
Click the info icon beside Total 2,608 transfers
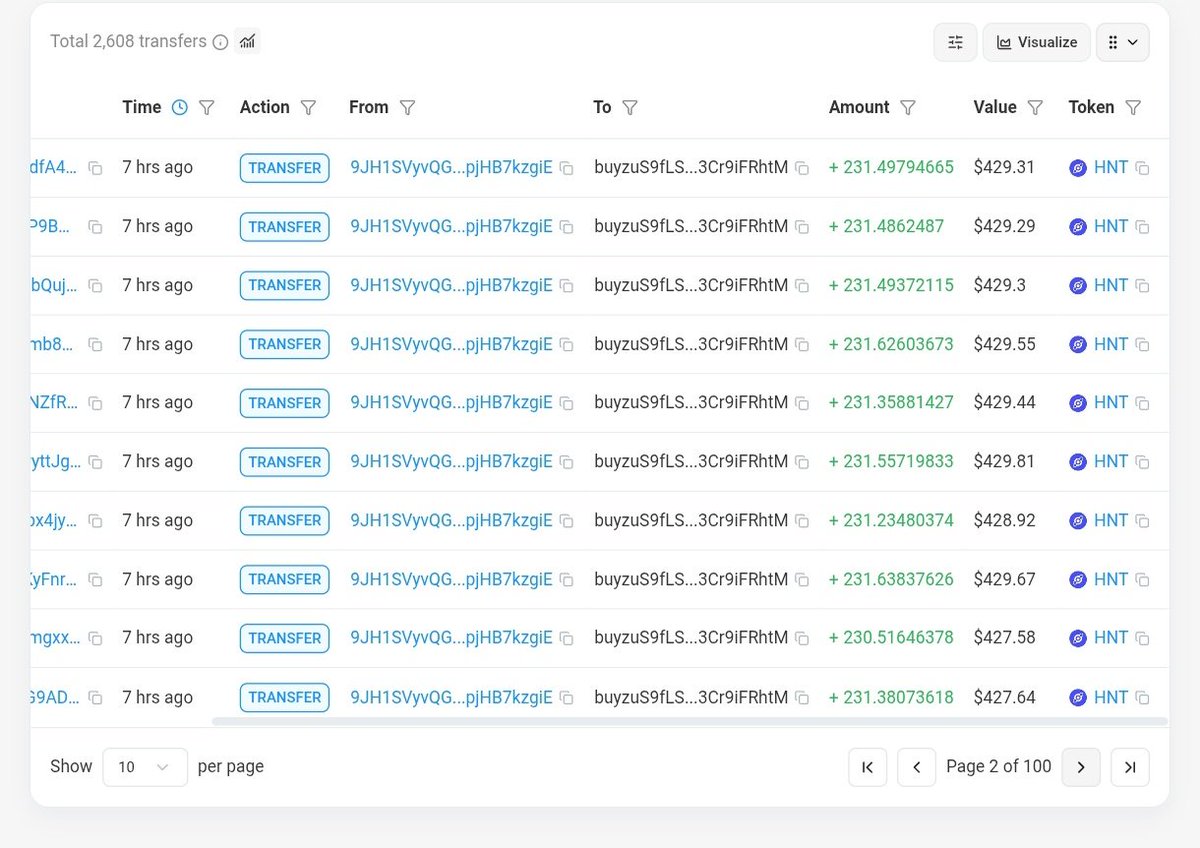coord(221,42)
